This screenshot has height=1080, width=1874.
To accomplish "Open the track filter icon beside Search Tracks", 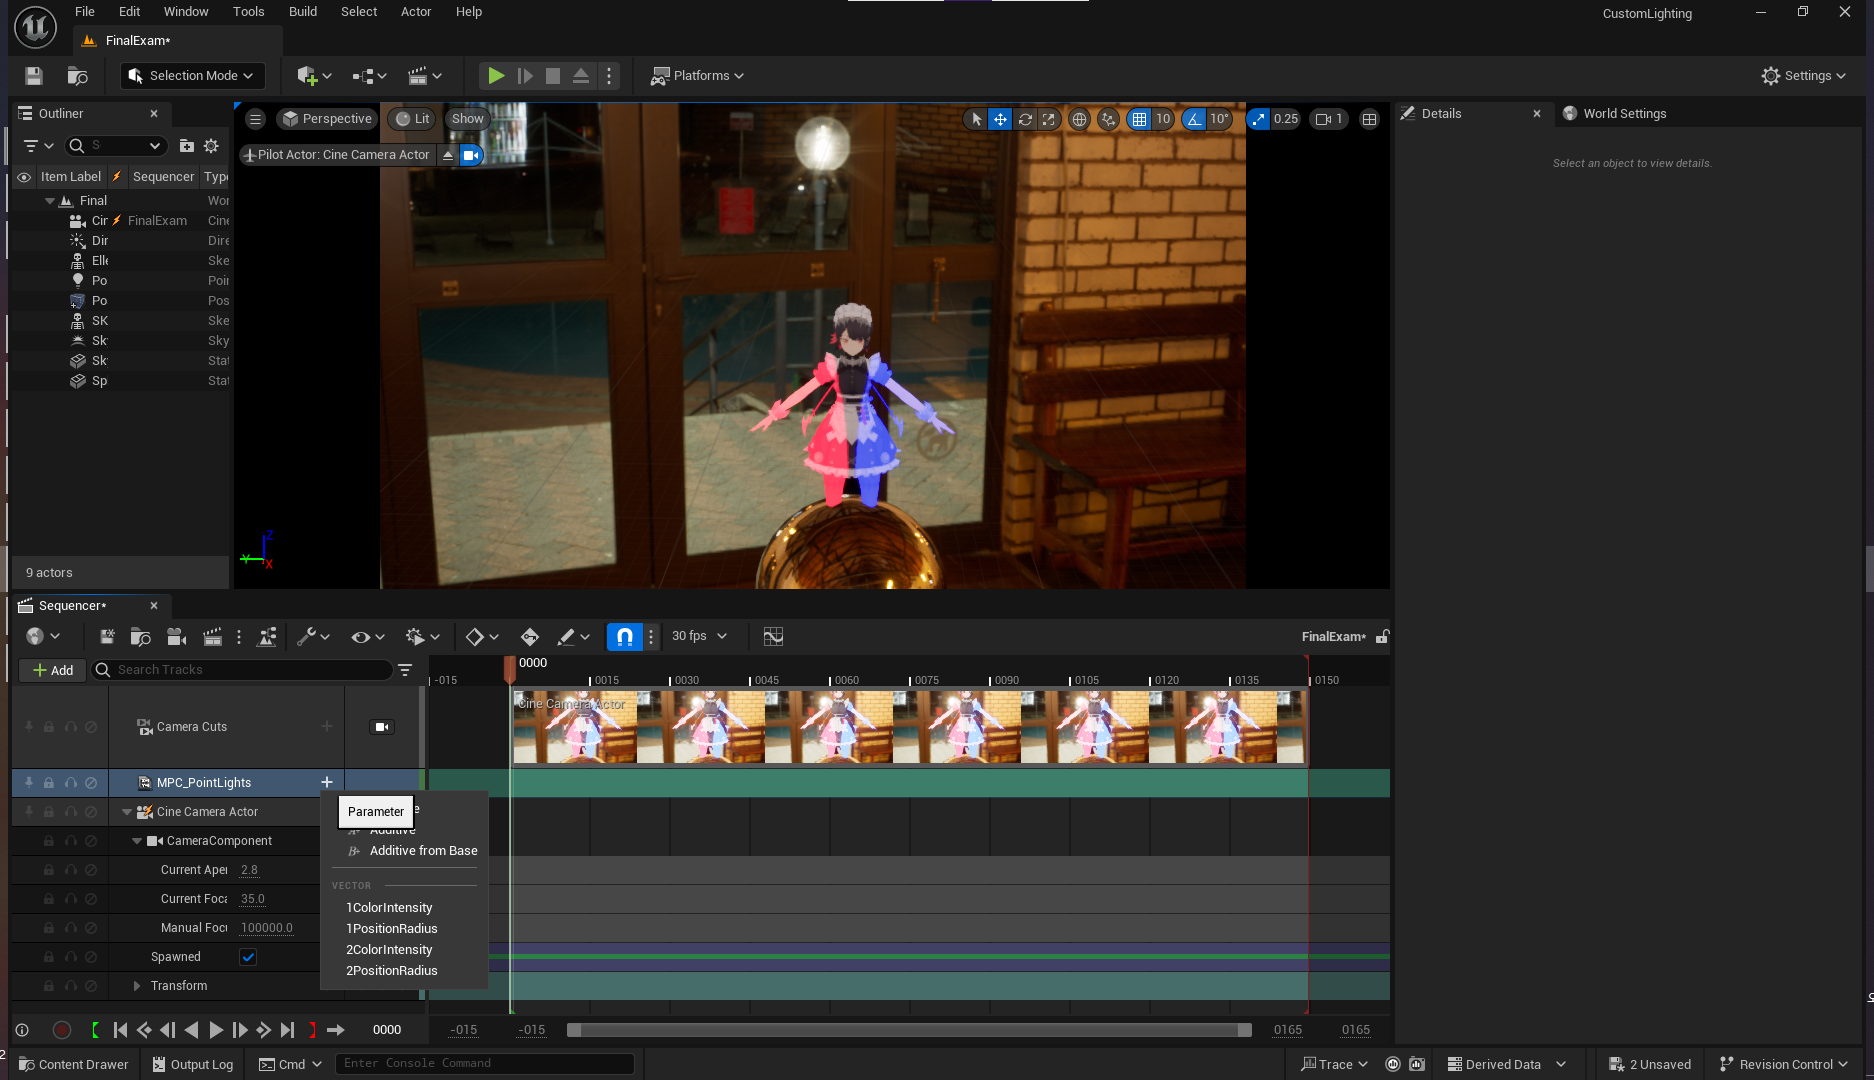I will 405,670.
